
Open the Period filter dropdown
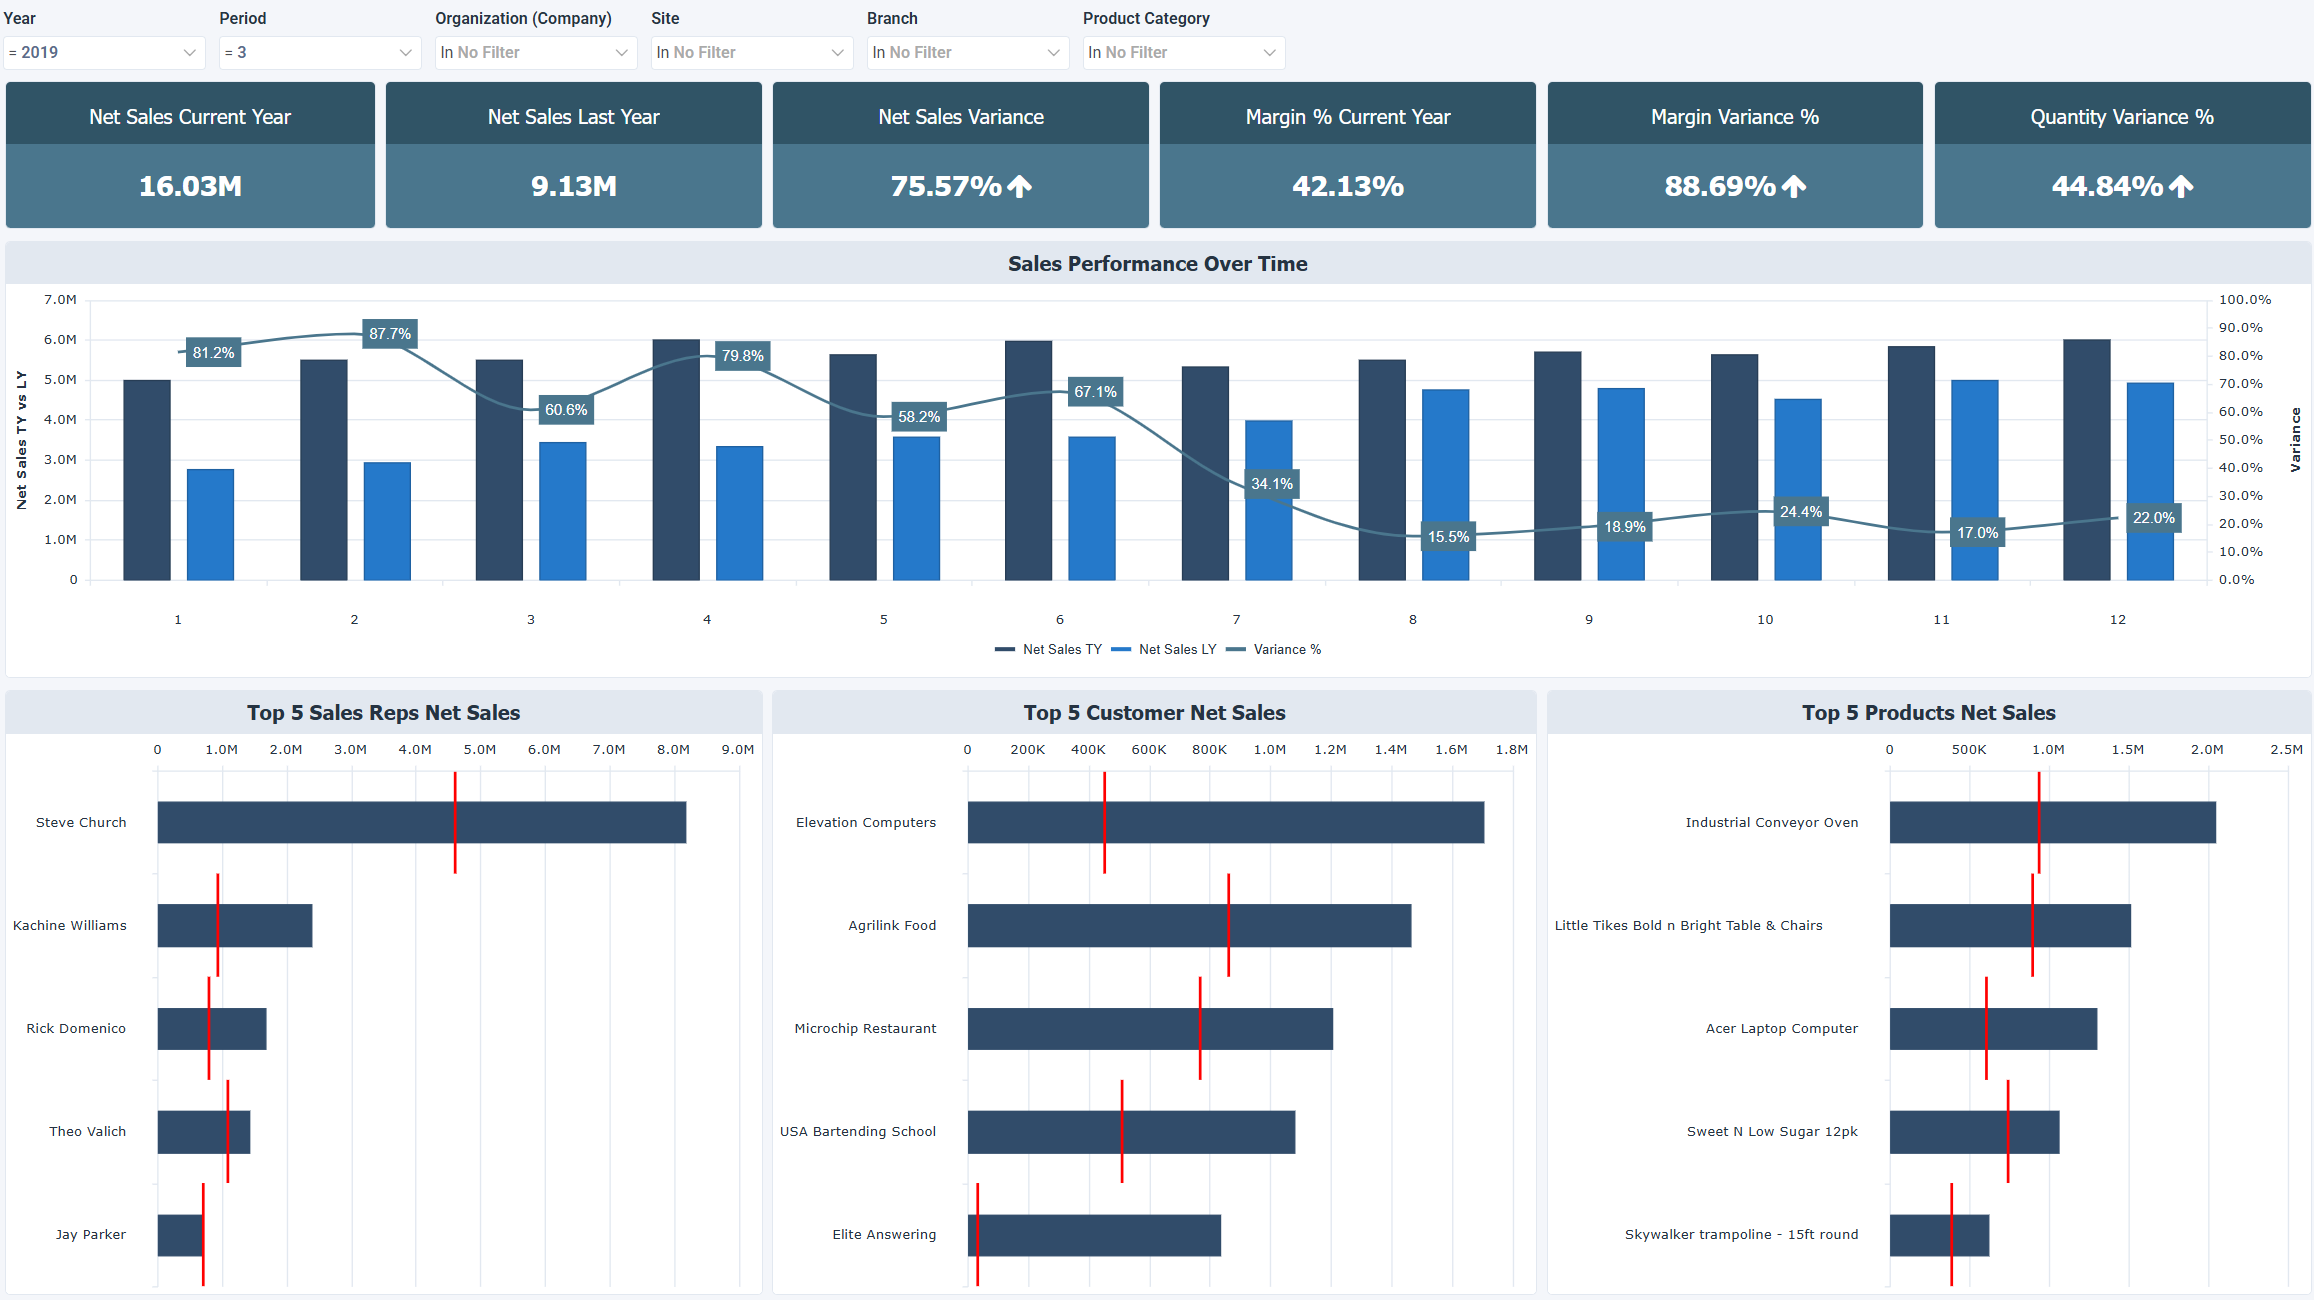(319, 52)
